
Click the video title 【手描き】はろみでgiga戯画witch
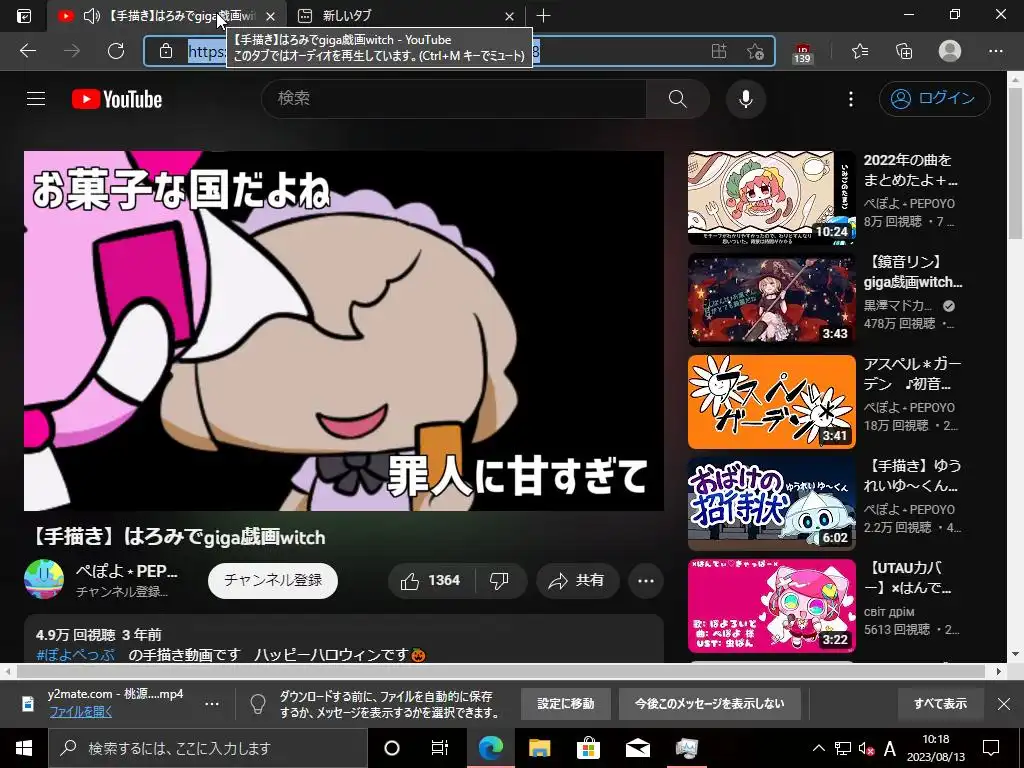(x=178, y=537)
